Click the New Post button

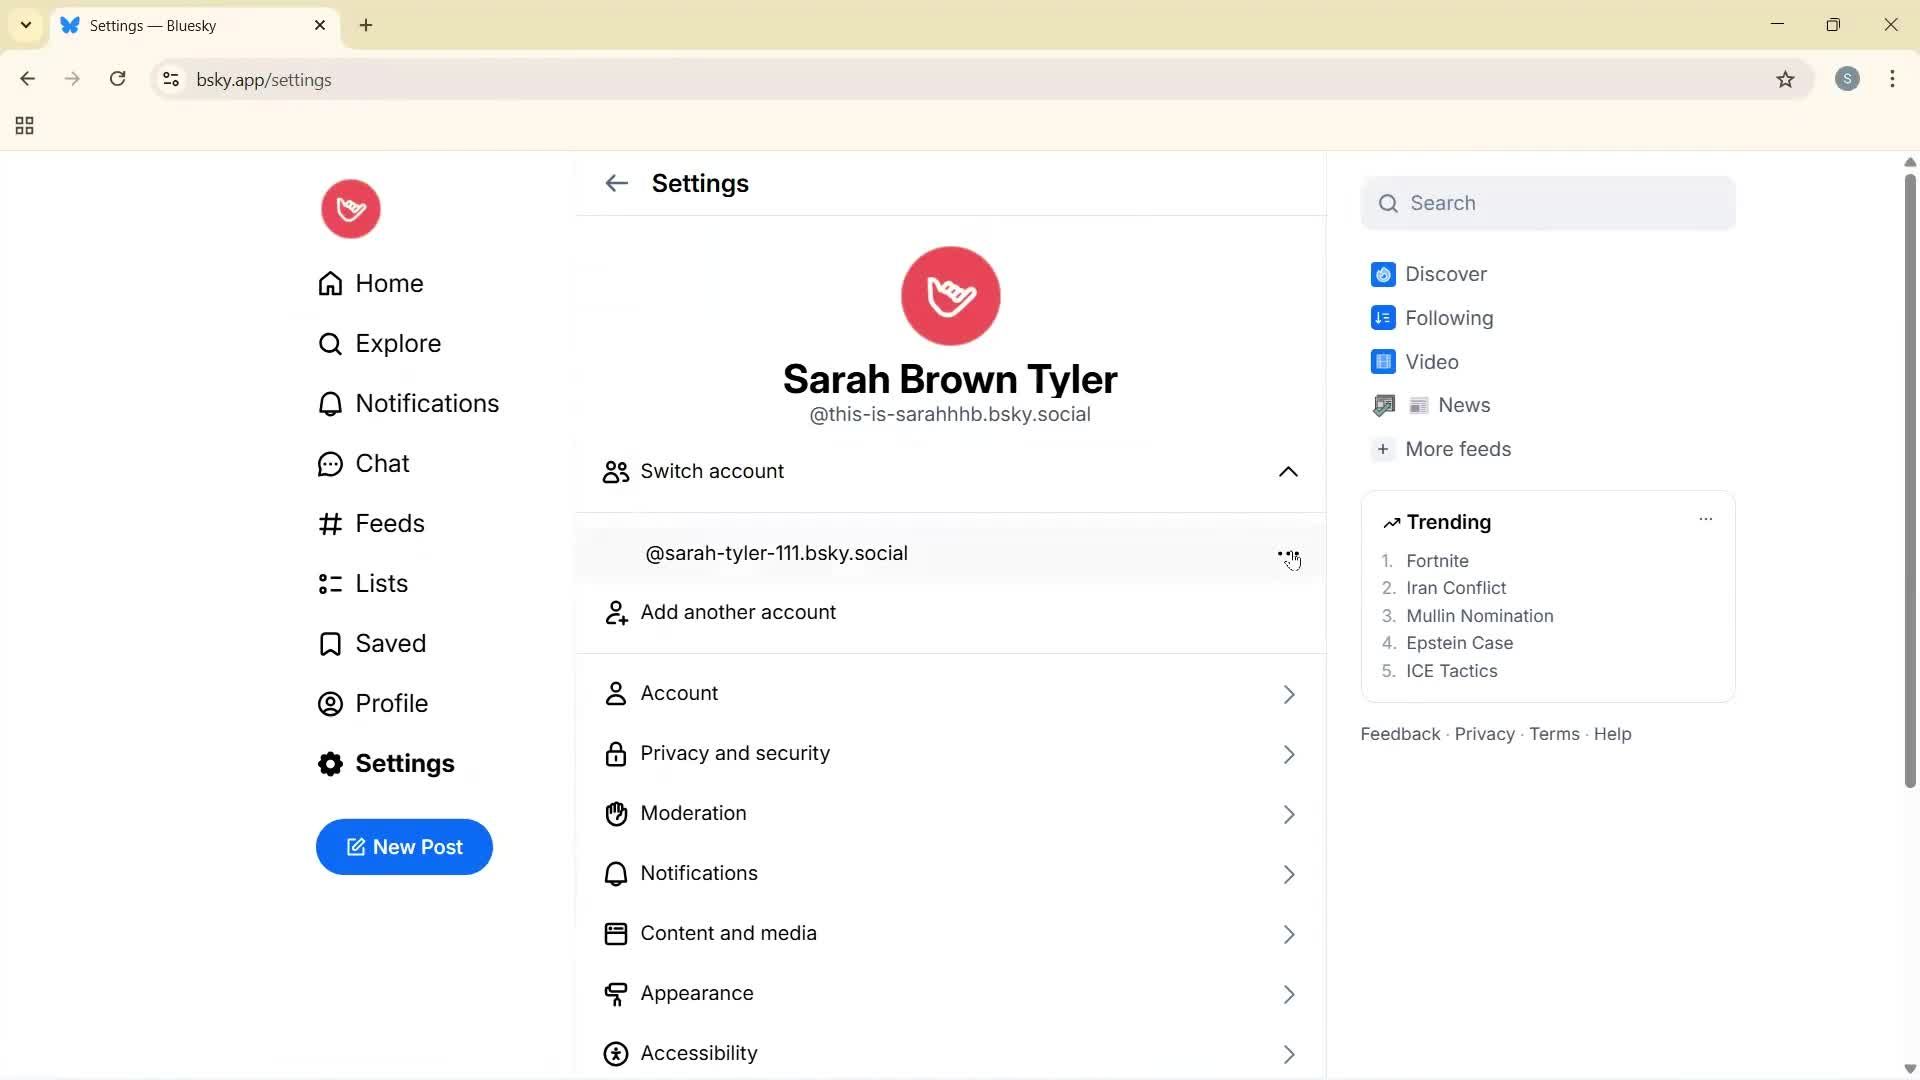404,847
